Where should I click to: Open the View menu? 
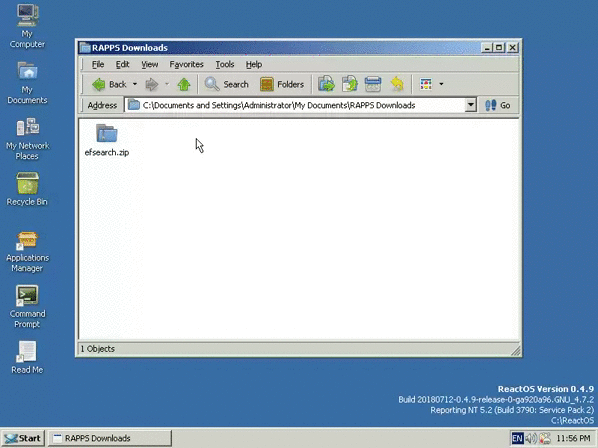150,64
